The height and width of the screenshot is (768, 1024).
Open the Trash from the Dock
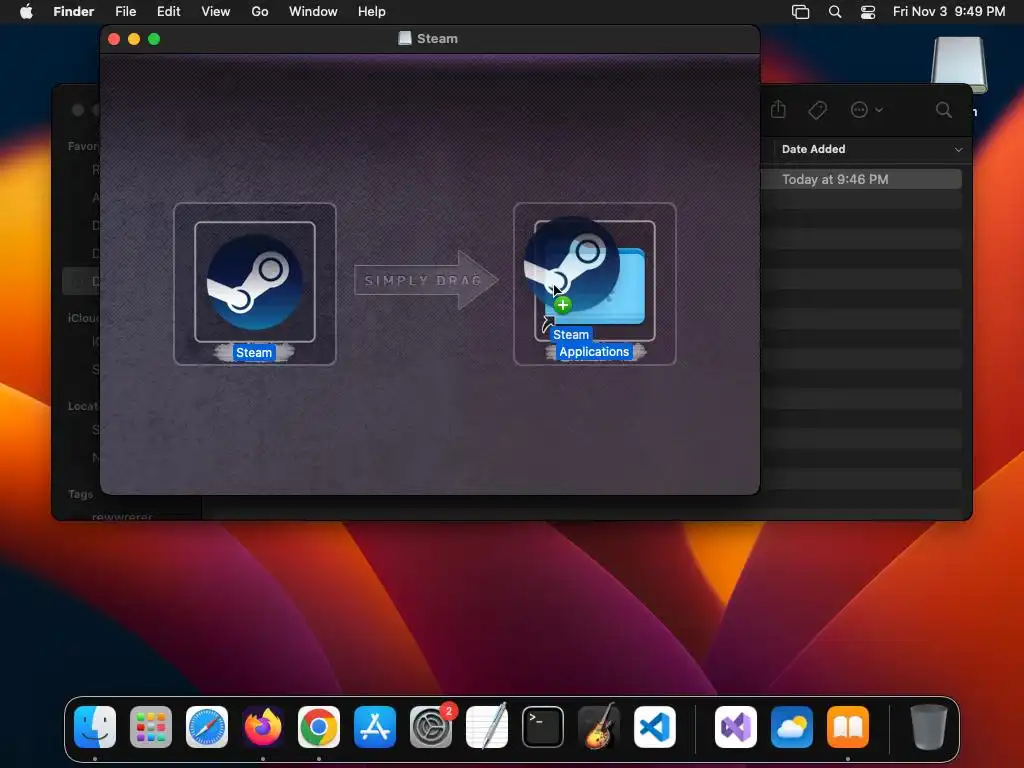[x=929, y=727]
